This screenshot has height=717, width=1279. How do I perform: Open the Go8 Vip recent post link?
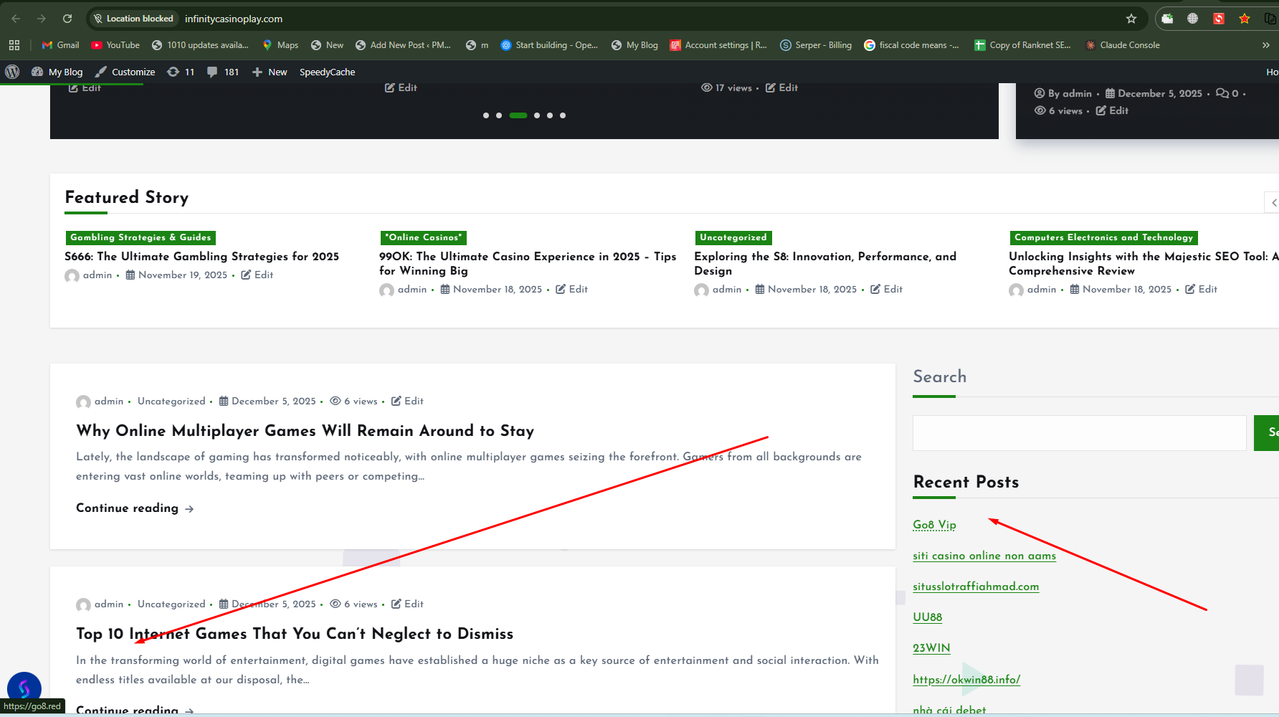pos(934,525)
